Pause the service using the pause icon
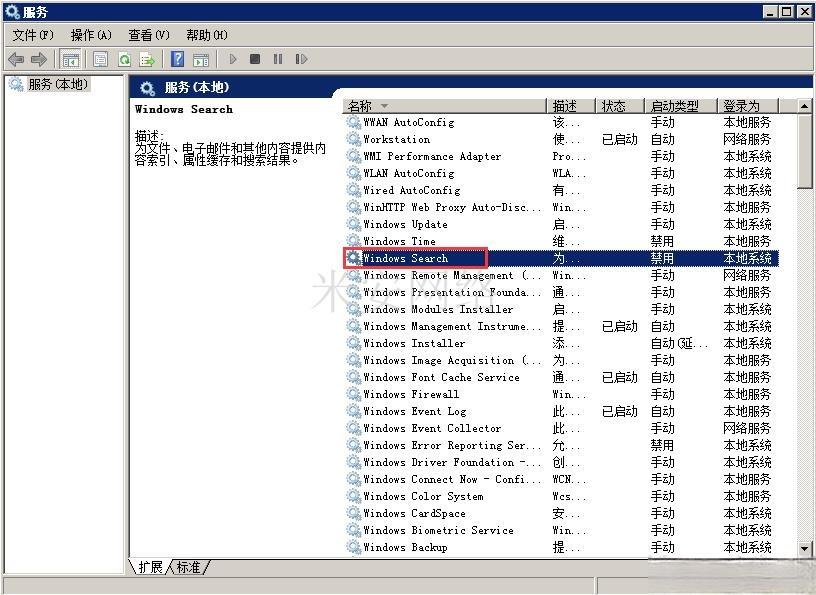This screenshot has height=595, width=816. 278,59
